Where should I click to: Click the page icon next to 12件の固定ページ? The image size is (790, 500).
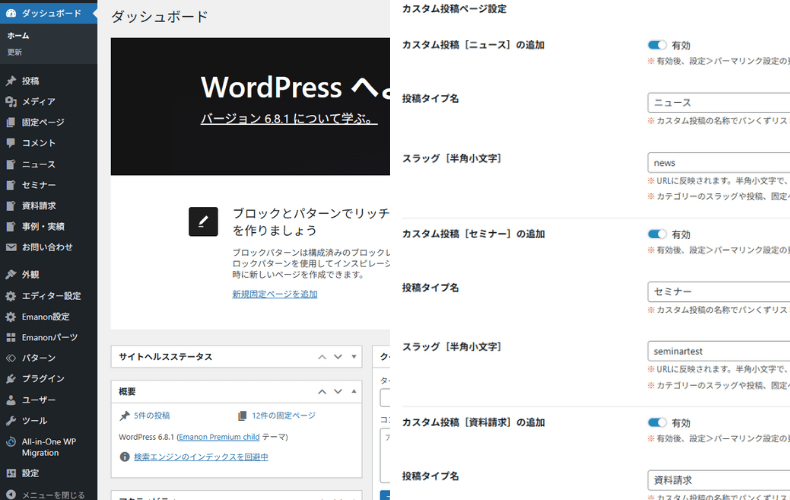[242, 415]
